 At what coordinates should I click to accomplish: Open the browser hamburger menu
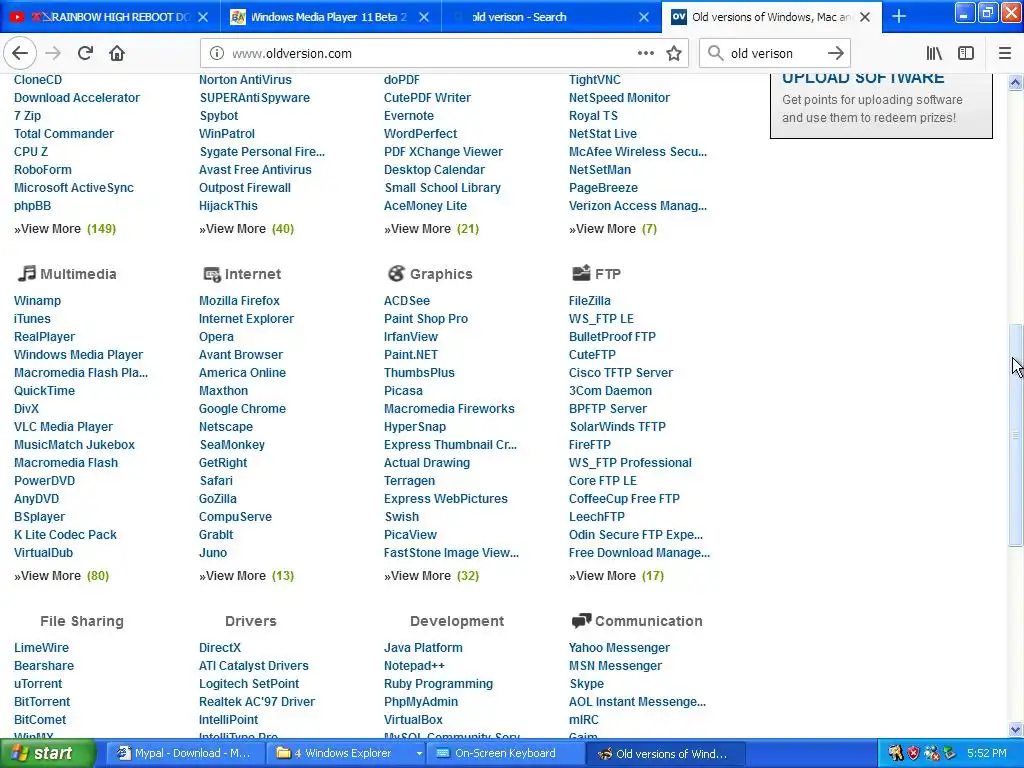[x=1005, y=54]
